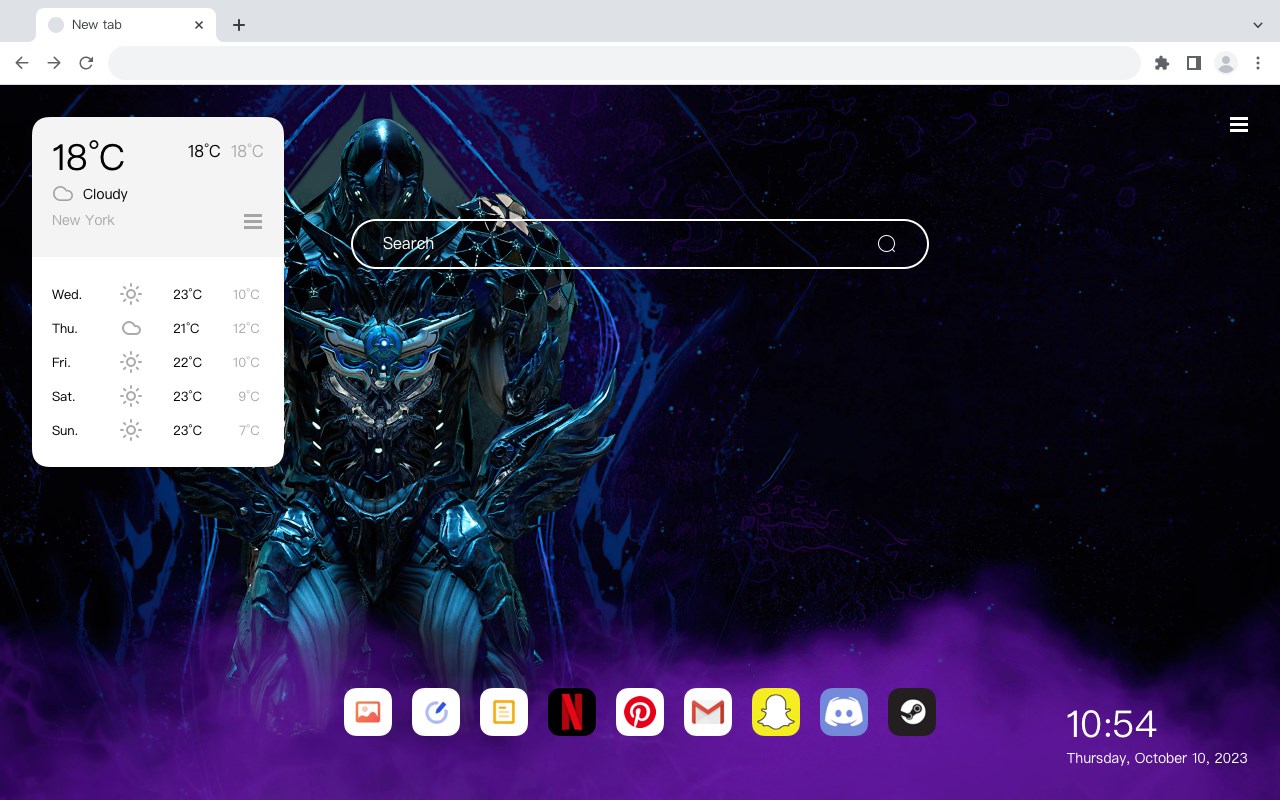Open the browser Extensions puzzle icon
The width and height of the screenshot is (1280, 800).
[x=1161, y=63]
